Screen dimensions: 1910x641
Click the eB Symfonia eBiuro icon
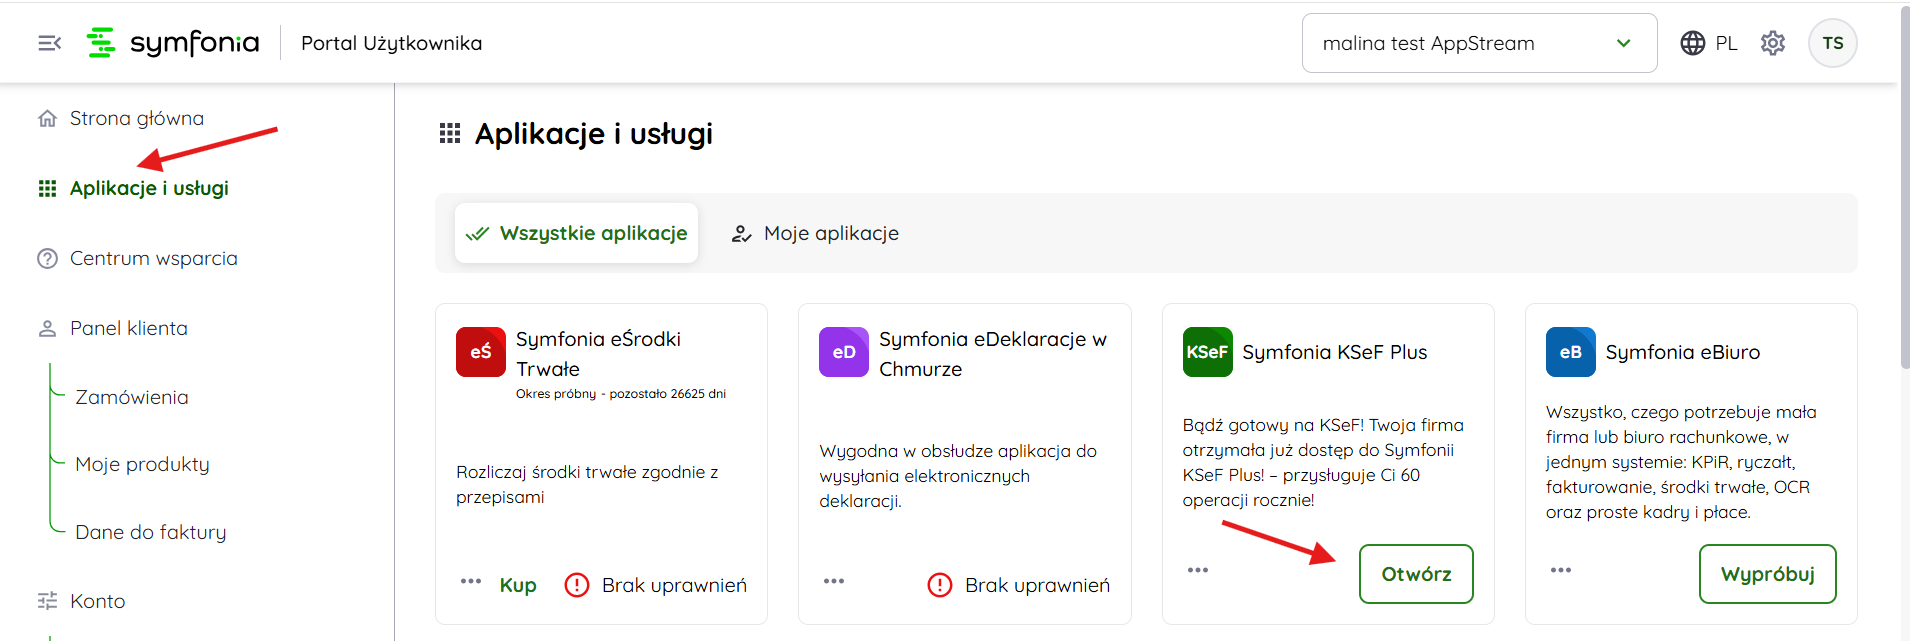[1570, 352]
